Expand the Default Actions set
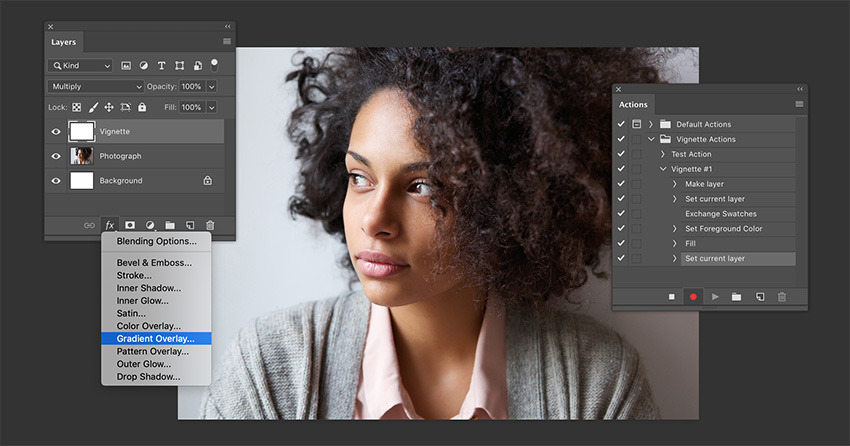850x446 pixels. 651,124
